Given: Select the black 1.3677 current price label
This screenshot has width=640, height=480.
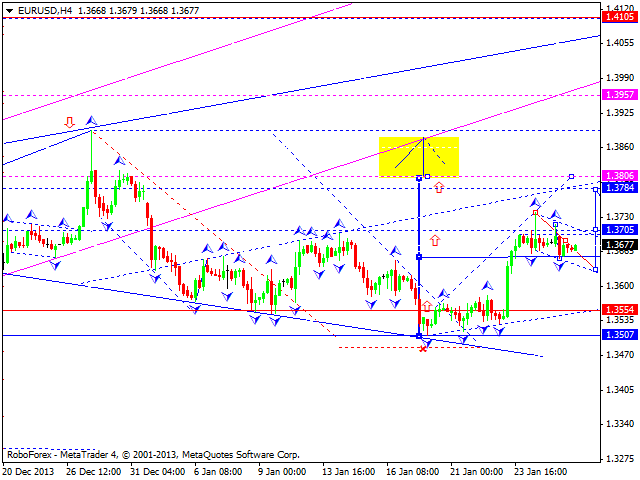Looking at the screenshot, I should tap(620, 245).
